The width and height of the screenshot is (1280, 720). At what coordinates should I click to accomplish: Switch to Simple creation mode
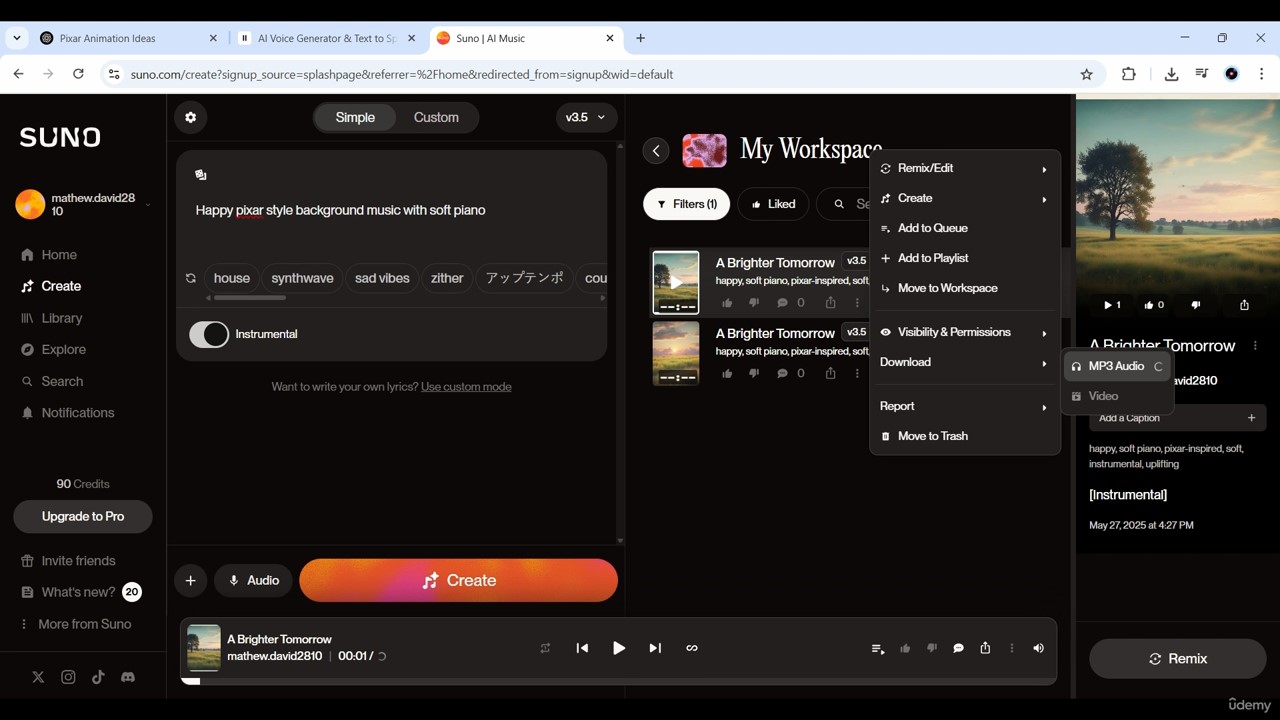(x=355, y=117)
